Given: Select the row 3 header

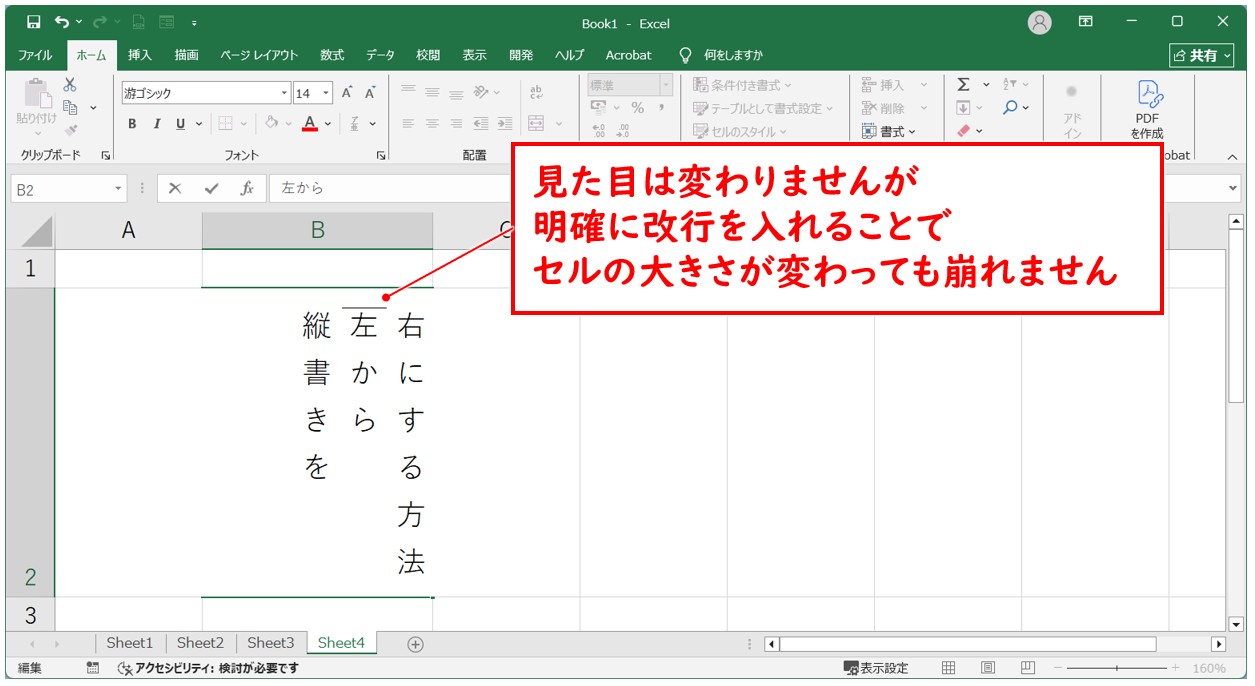Looking at the screenshot, I should [x=30, y=614].
